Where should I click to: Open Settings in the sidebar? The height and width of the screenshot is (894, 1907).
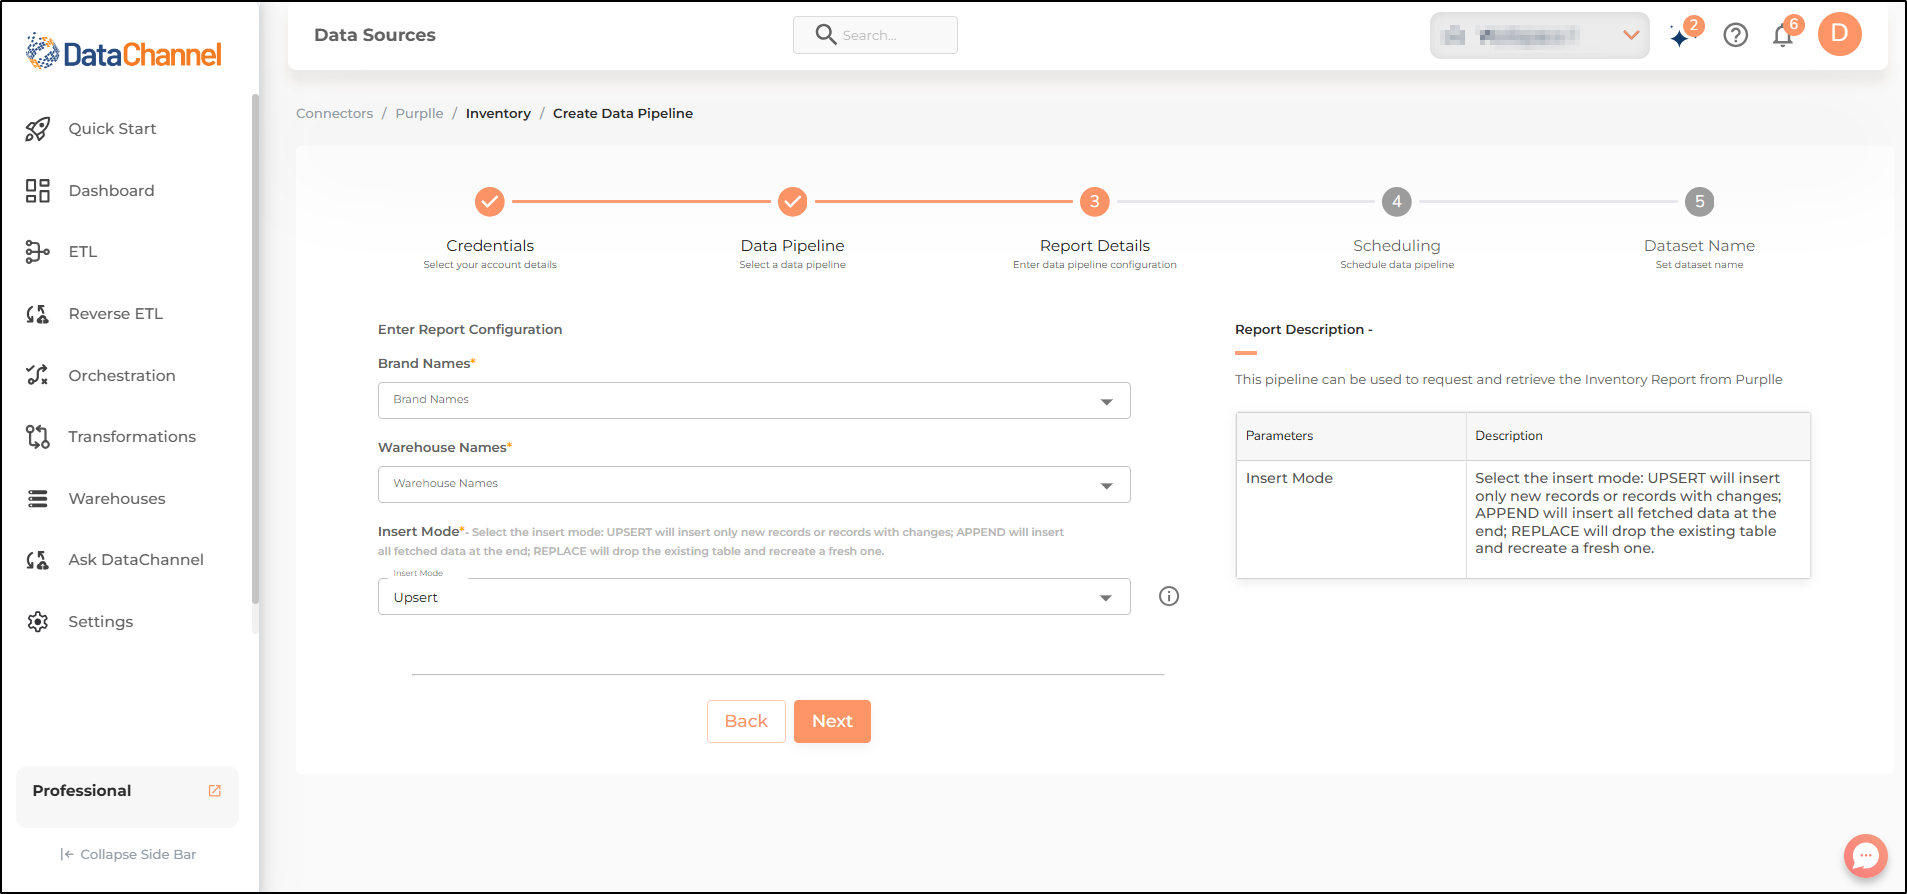tap(100, 622)
